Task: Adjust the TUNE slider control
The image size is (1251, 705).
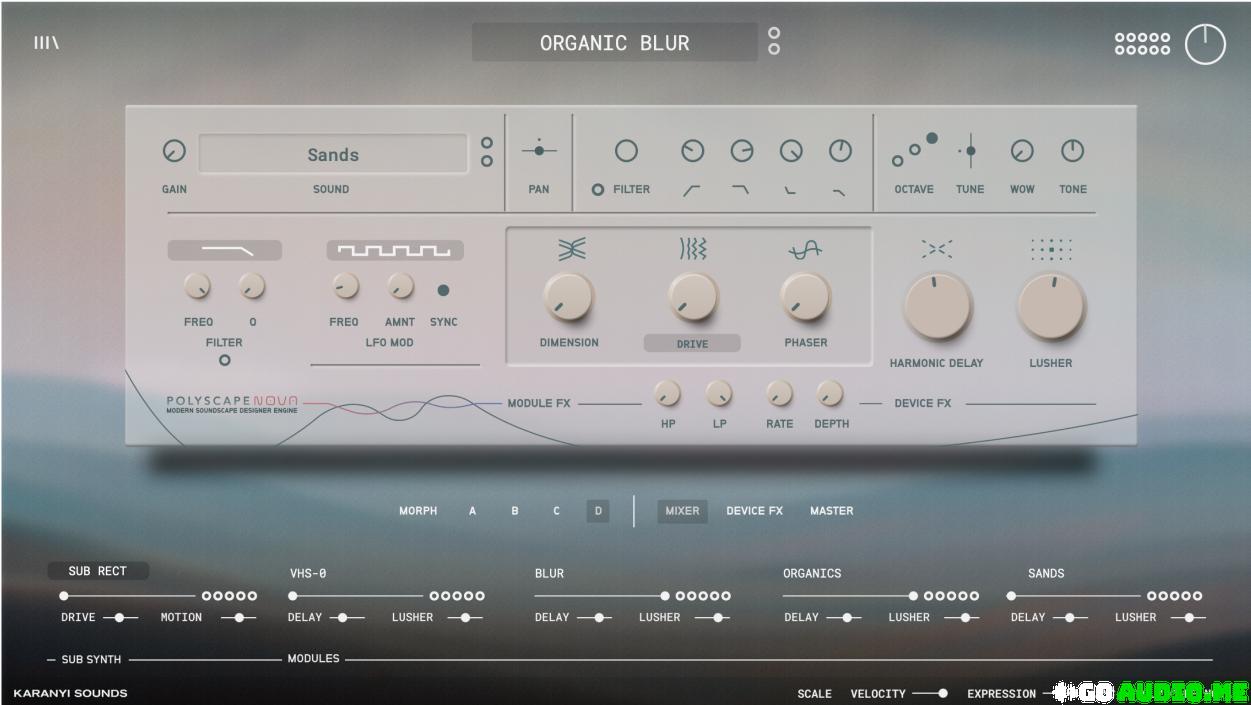Action: pyautogui.click(x=970, y=152)
